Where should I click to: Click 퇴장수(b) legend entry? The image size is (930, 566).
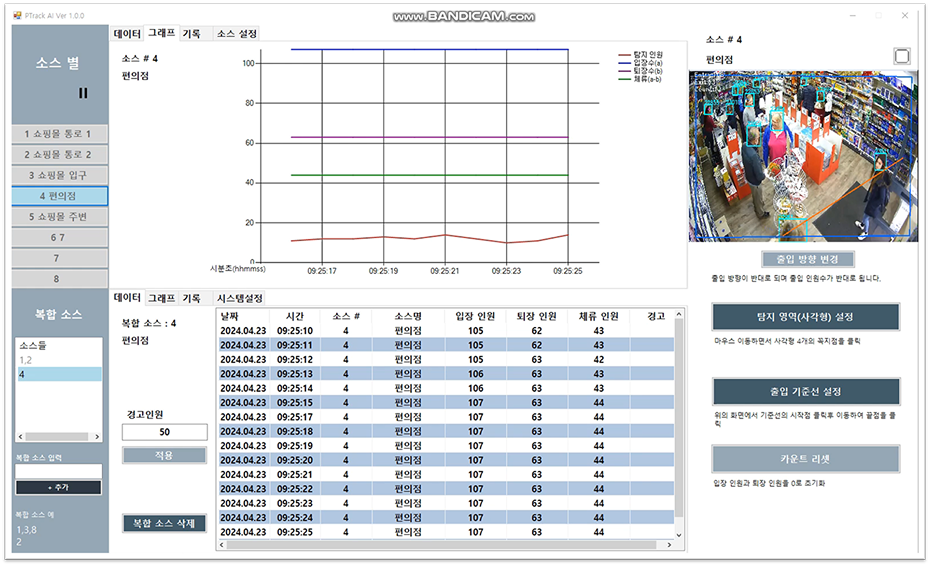pos(641,71)
